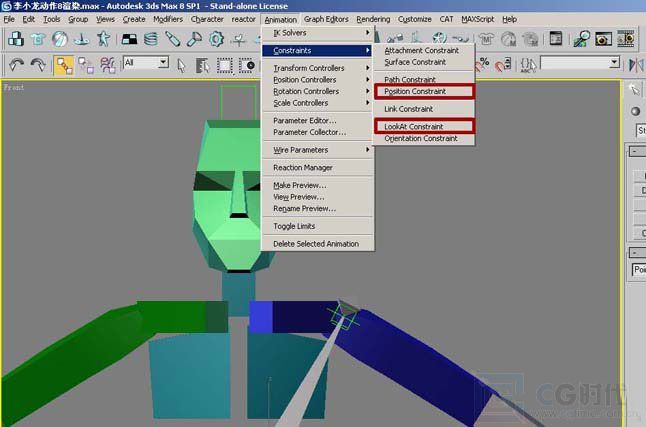Select Delete Selected Animation menu entry
This screenshot has height=427, width=646.
coord(315,244)
